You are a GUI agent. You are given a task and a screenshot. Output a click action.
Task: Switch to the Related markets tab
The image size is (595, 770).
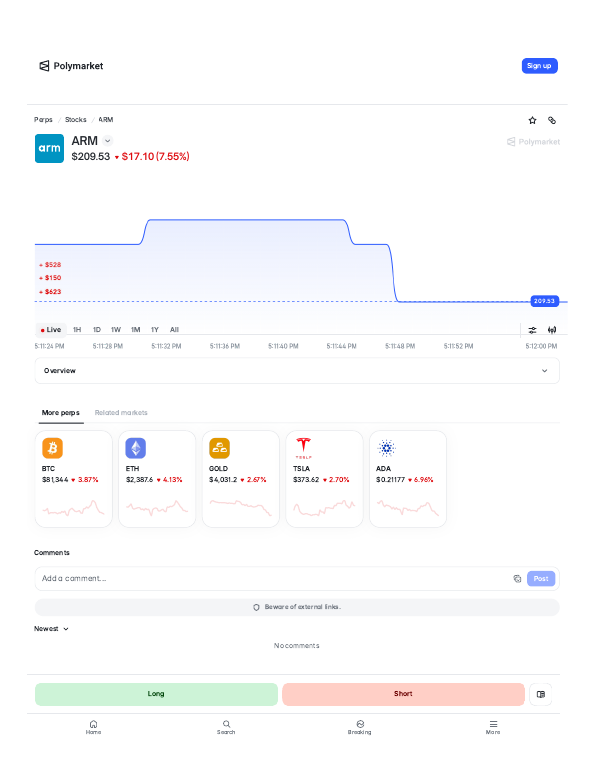pos(121,413)
